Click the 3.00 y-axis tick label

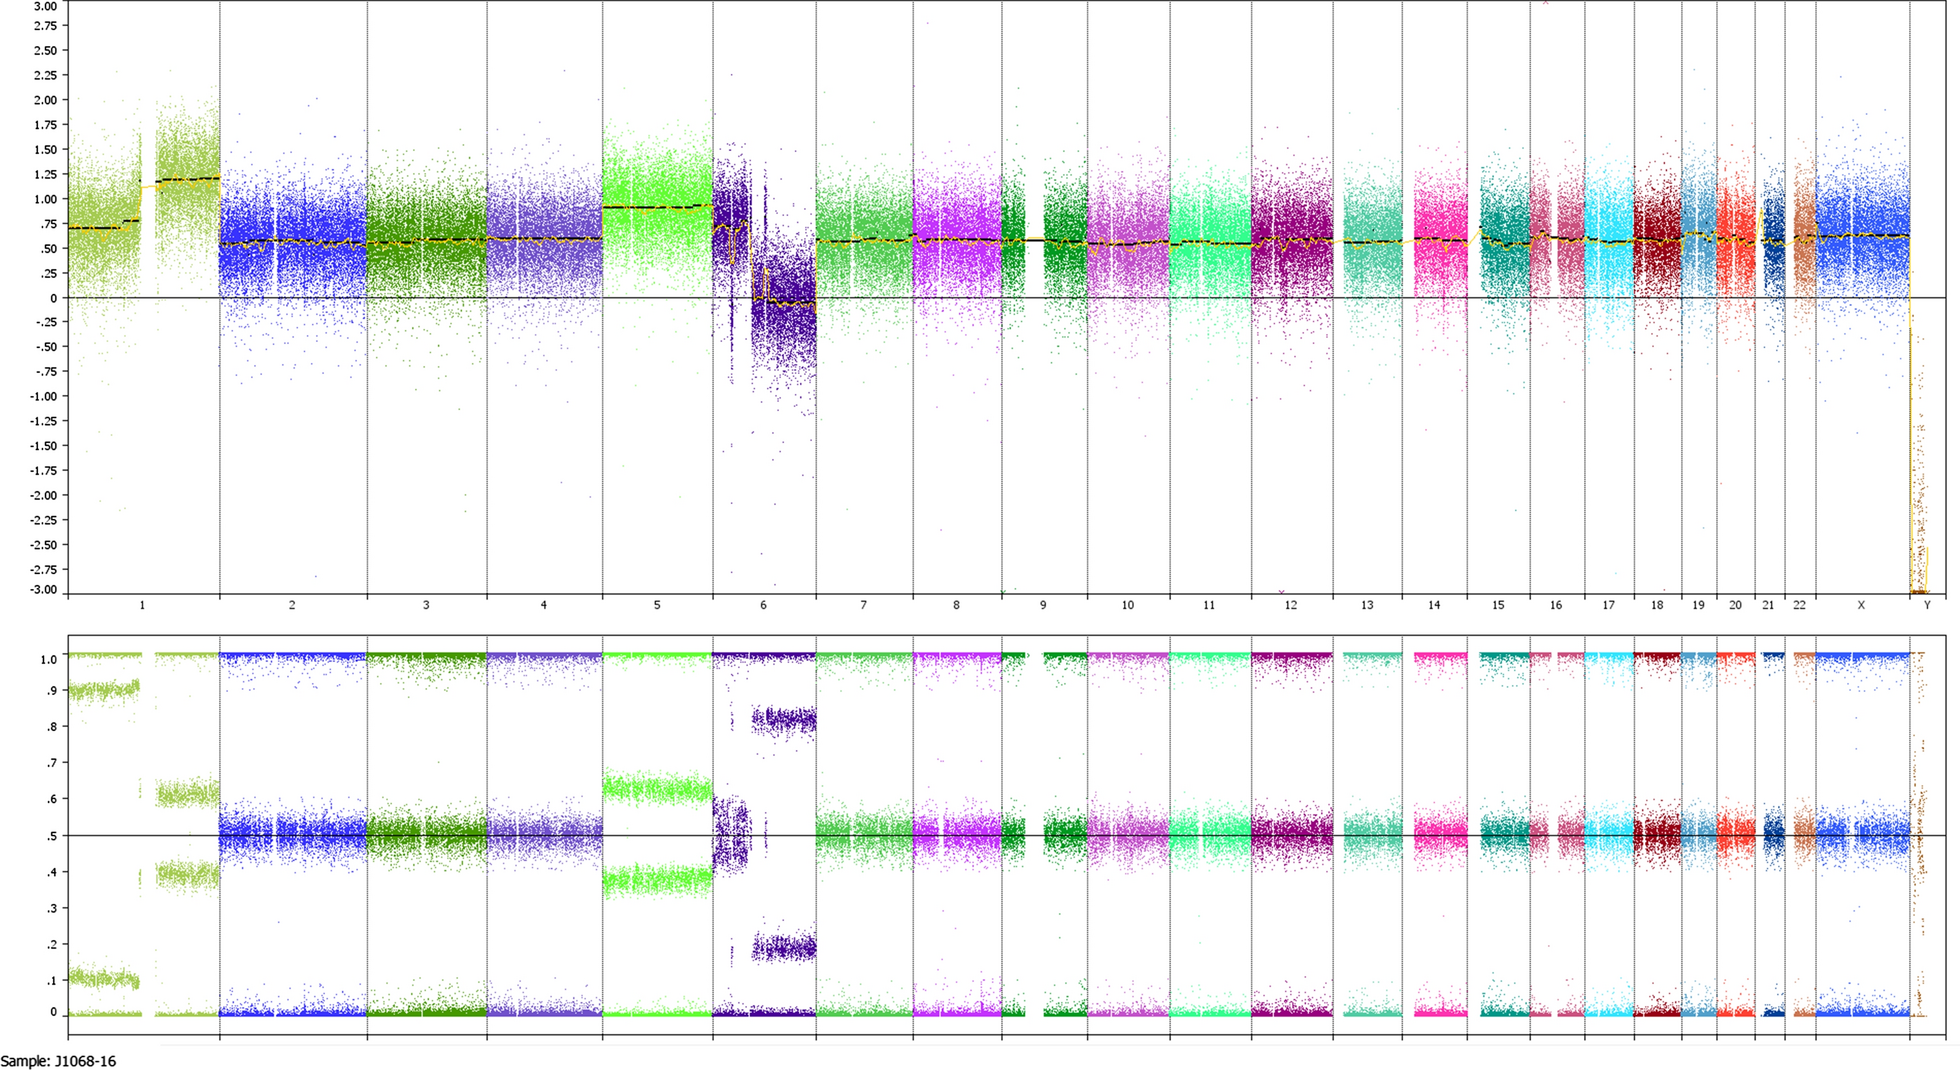45,6
